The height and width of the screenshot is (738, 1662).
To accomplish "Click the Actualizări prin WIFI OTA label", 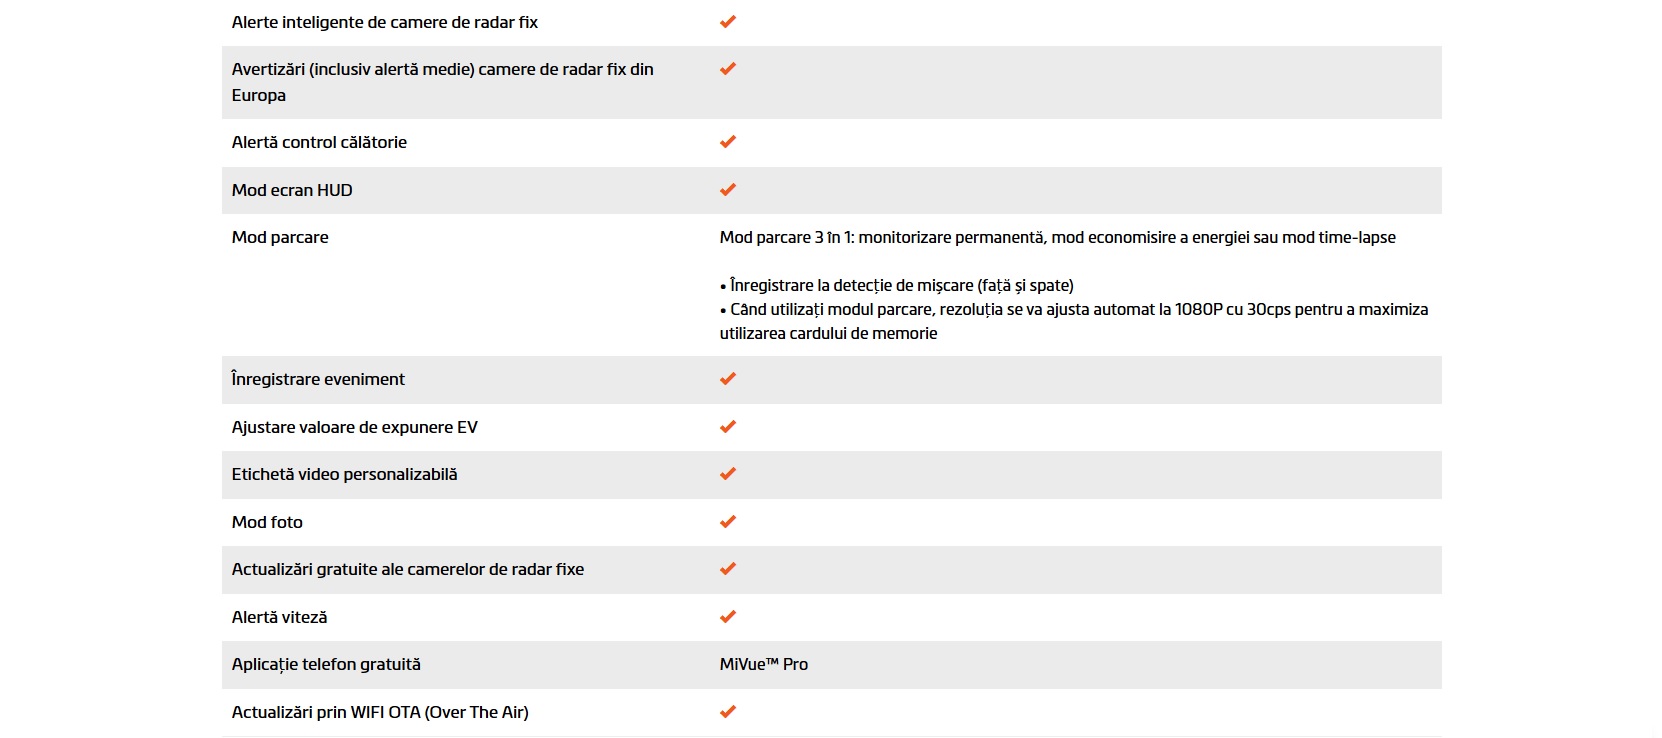I will [x=380, y=712].
